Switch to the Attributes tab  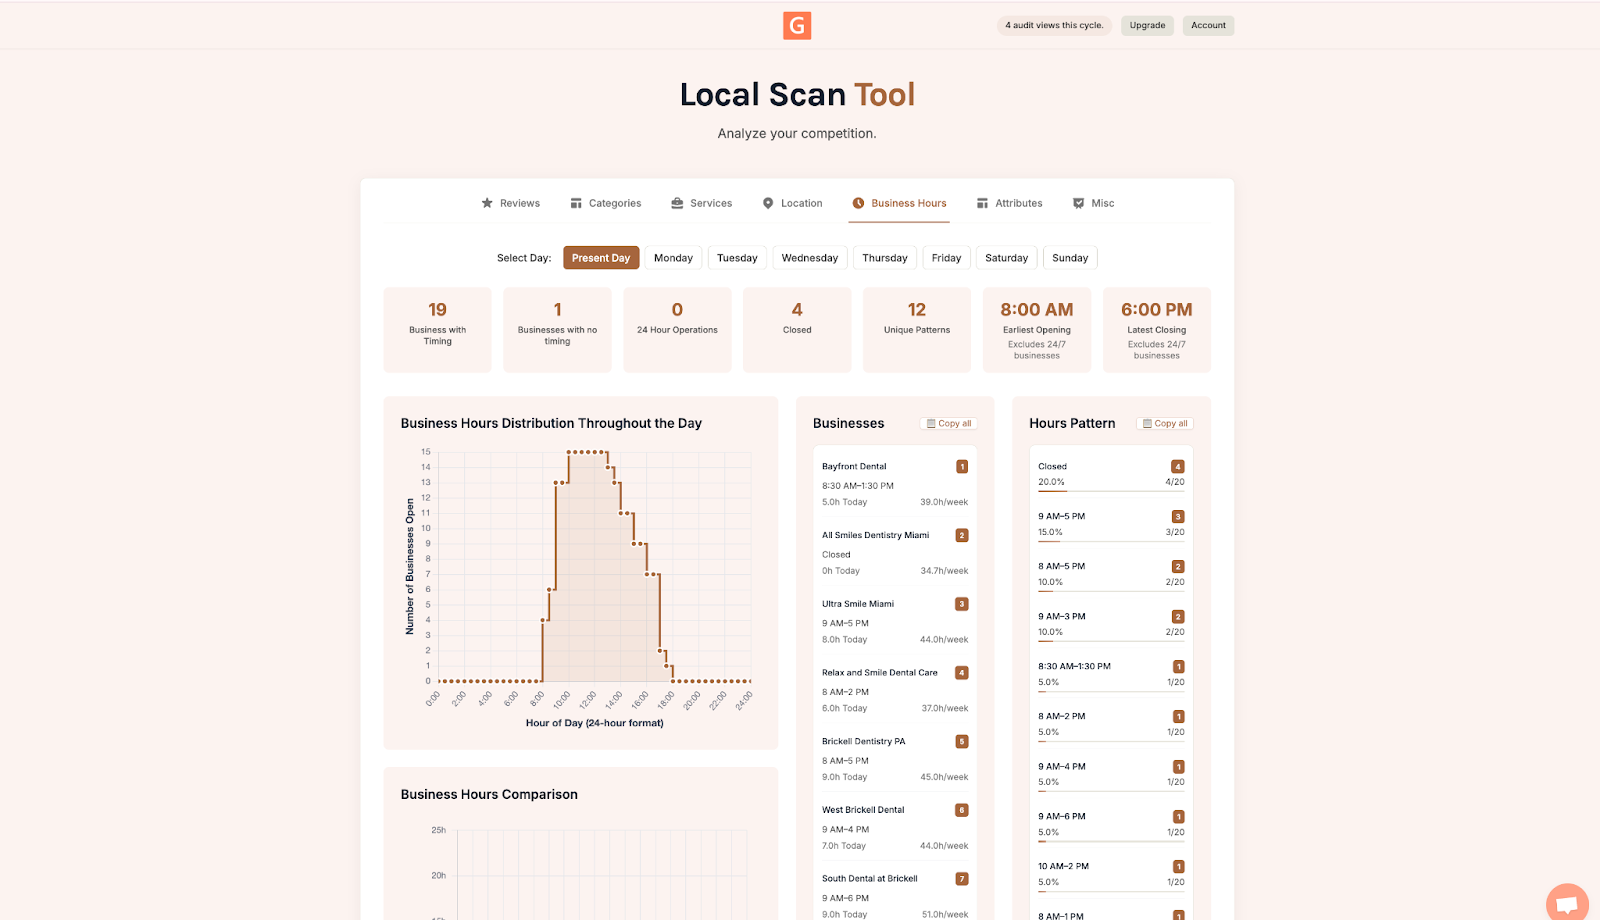(x=1009, y=203)
